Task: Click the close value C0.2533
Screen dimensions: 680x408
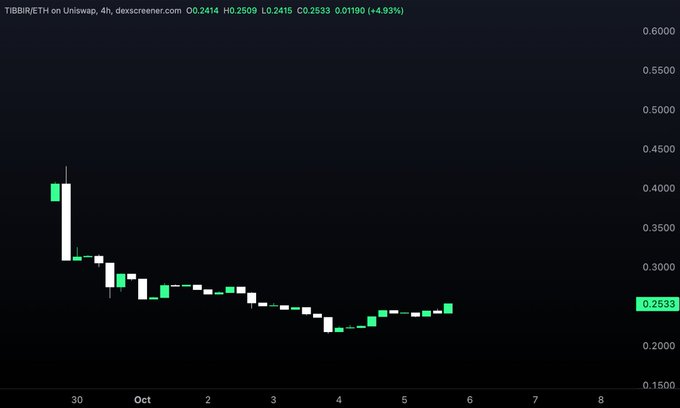Action: 314,10
